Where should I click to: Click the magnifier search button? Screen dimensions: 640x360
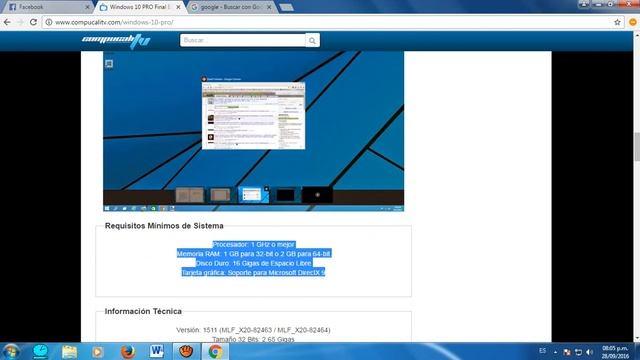312,40
